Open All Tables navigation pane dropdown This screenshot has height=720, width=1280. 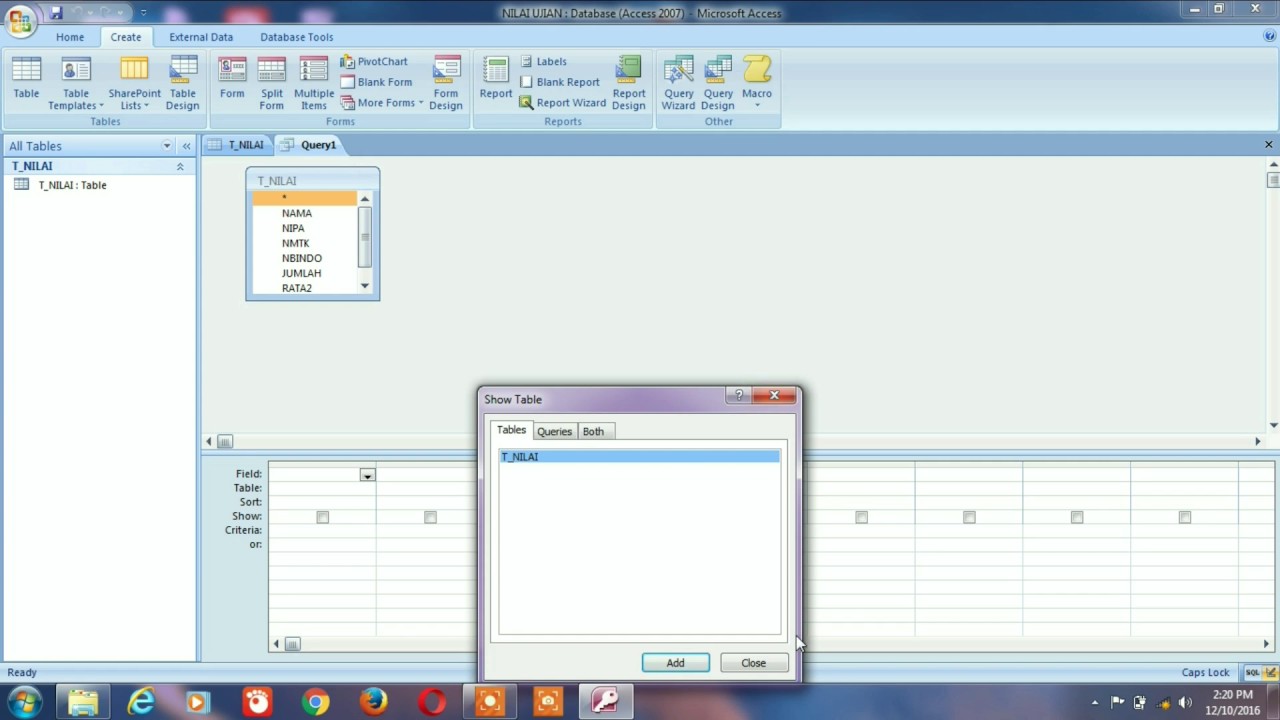click(x=167, y=146)
